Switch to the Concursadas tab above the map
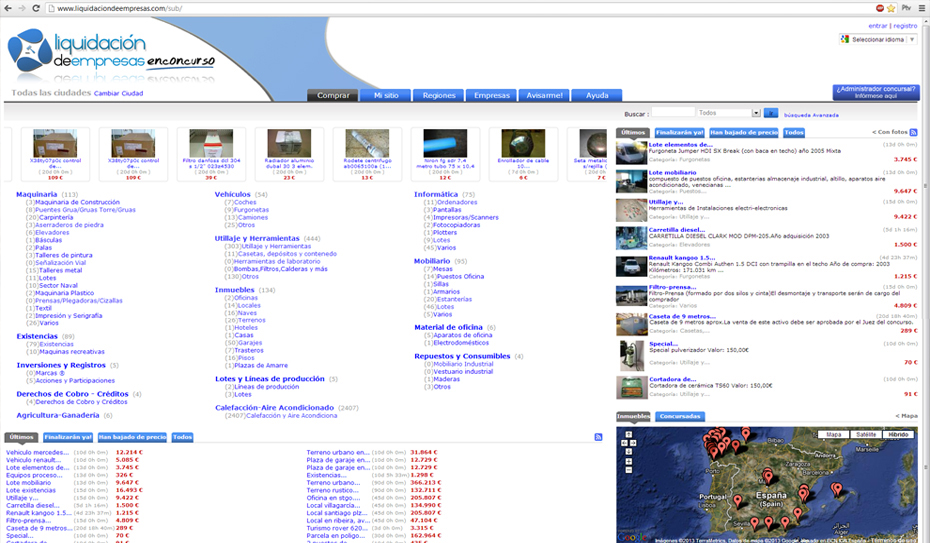This screenshot has width=930, height=543. coord(679,415)
